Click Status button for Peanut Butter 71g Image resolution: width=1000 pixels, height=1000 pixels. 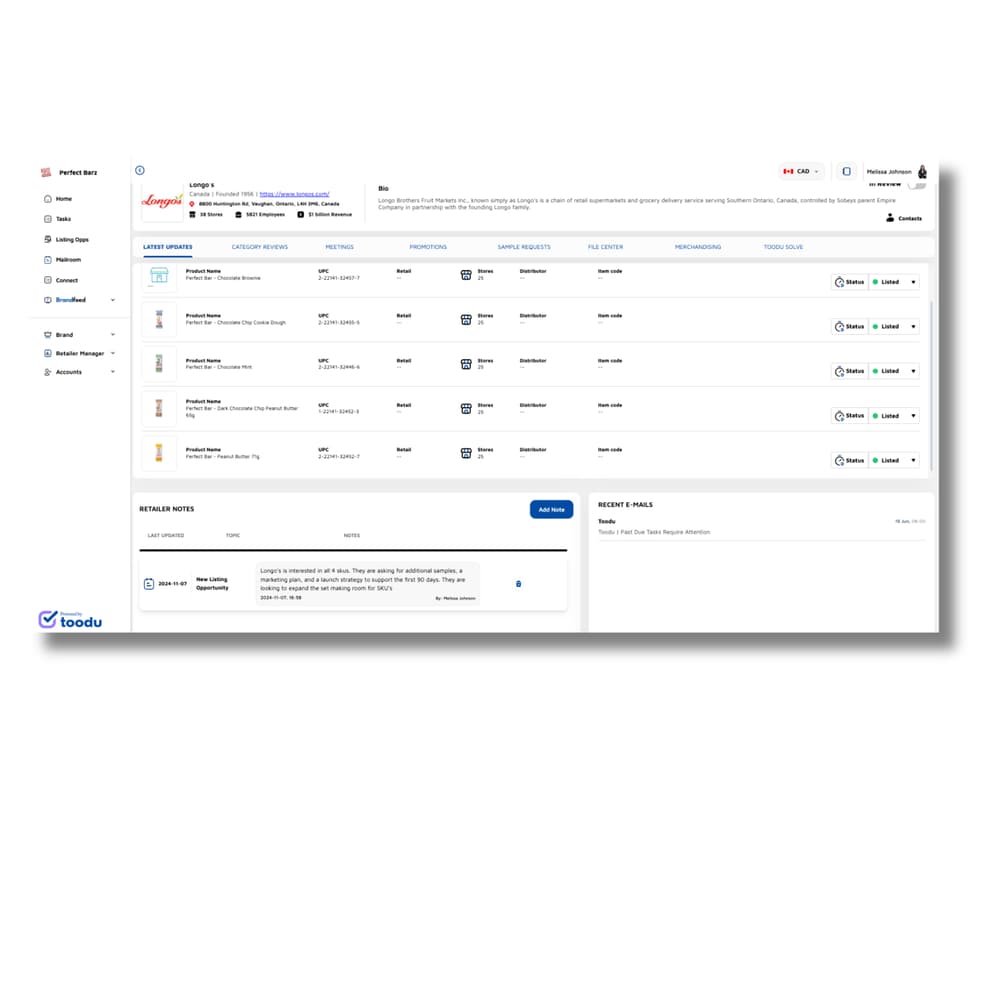[849, 460]
